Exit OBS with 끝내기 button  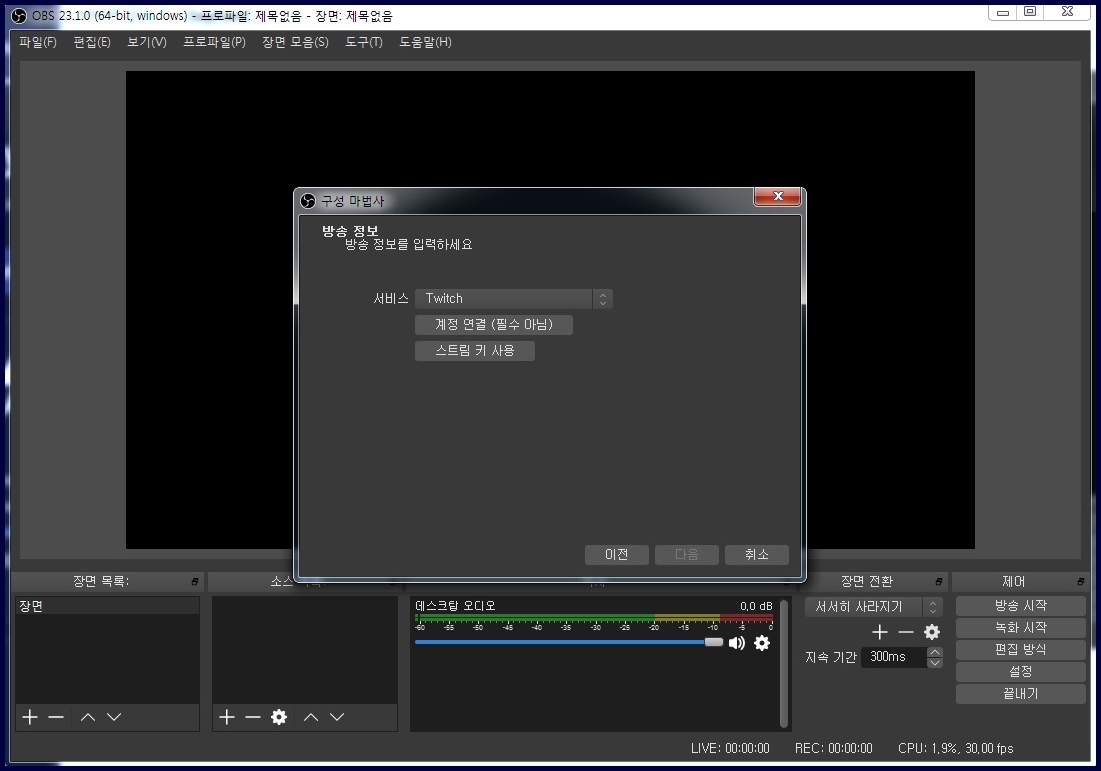click(x=1020, y=694)
